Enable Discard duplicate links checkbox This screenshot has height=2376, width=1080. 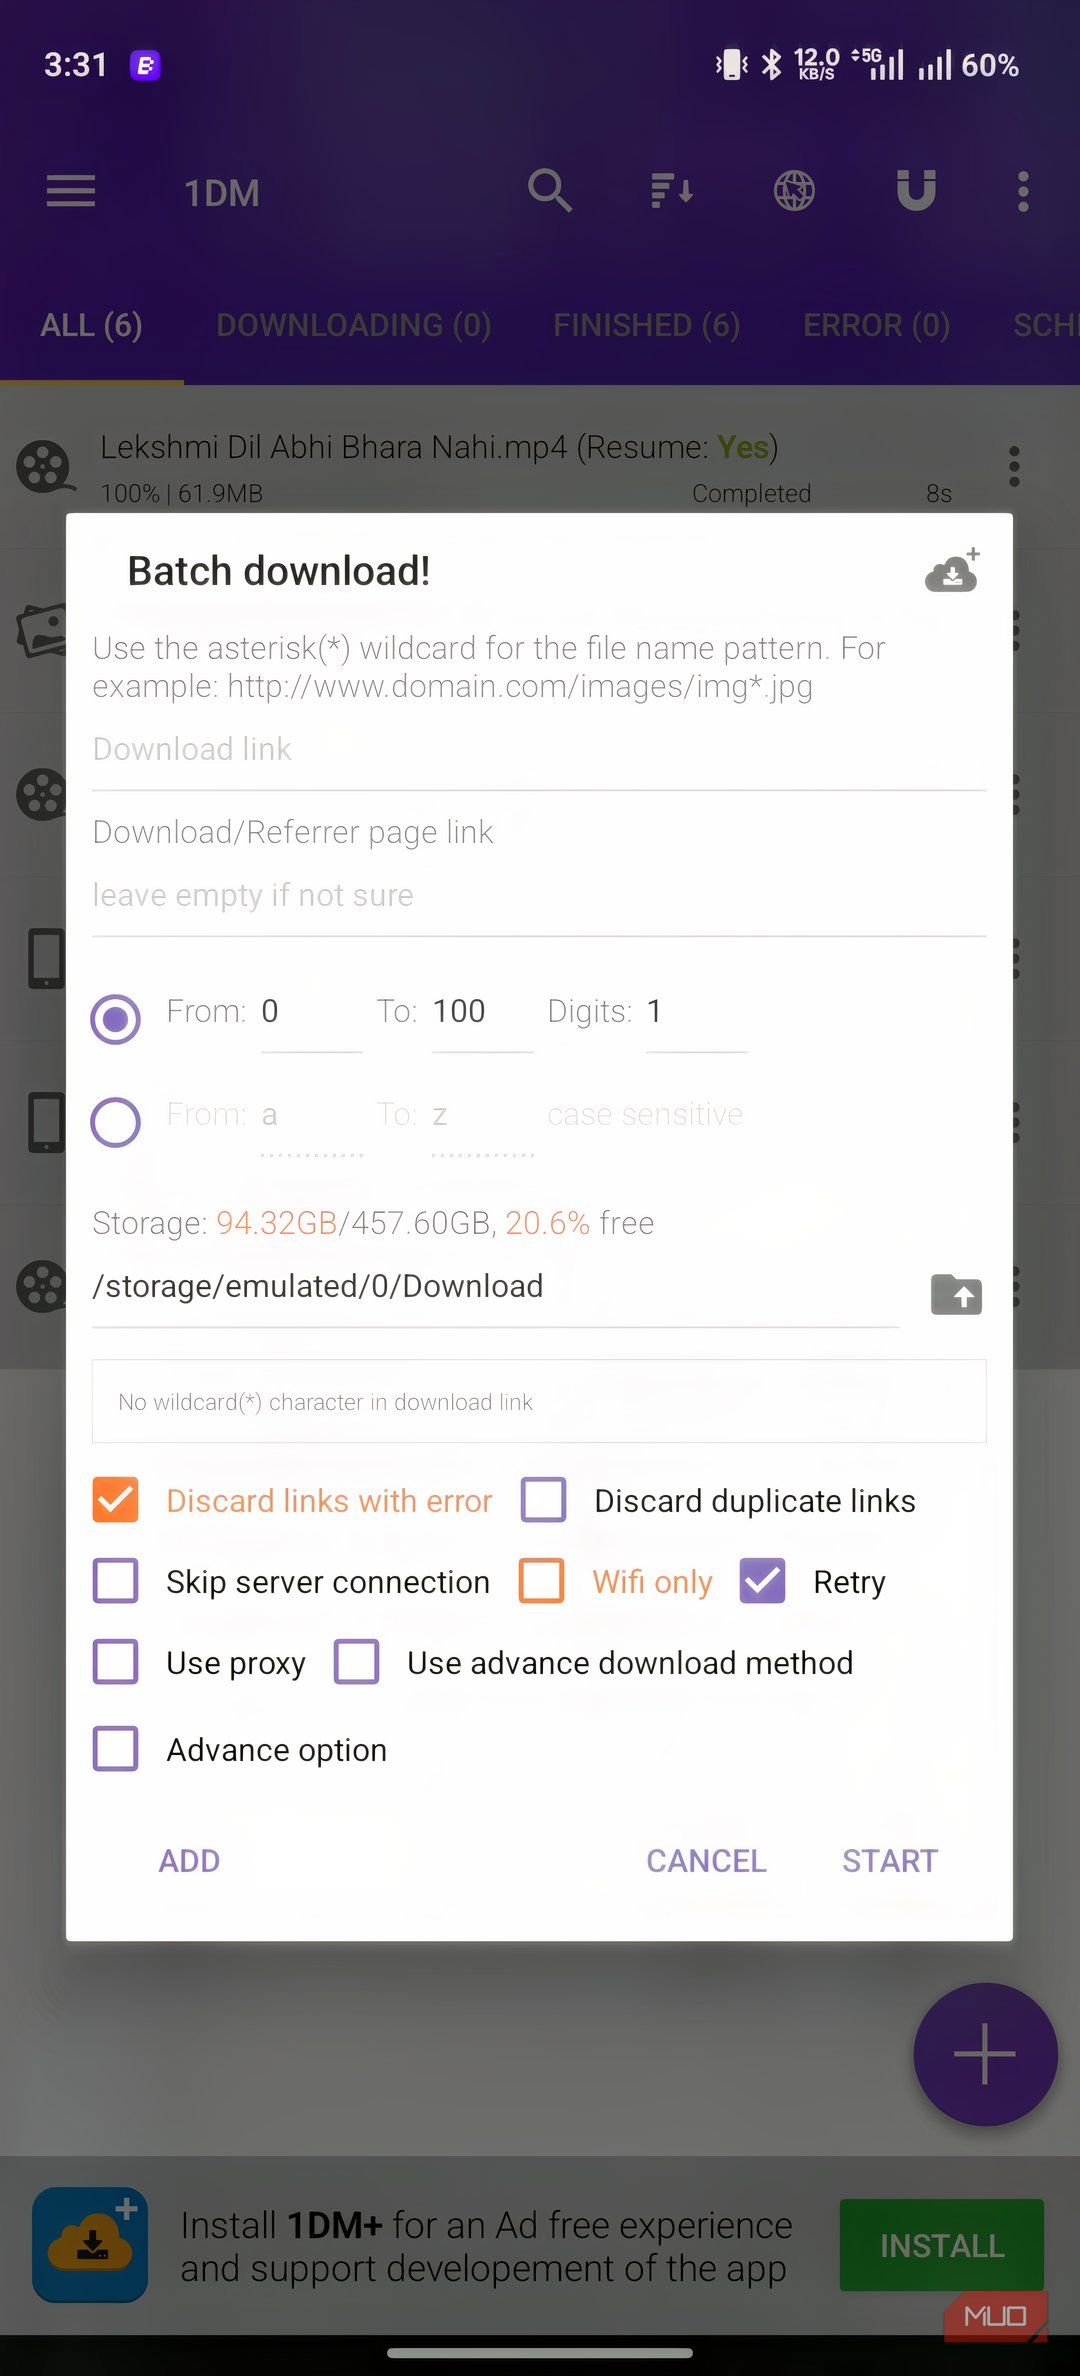click(x=544, y=1500)
